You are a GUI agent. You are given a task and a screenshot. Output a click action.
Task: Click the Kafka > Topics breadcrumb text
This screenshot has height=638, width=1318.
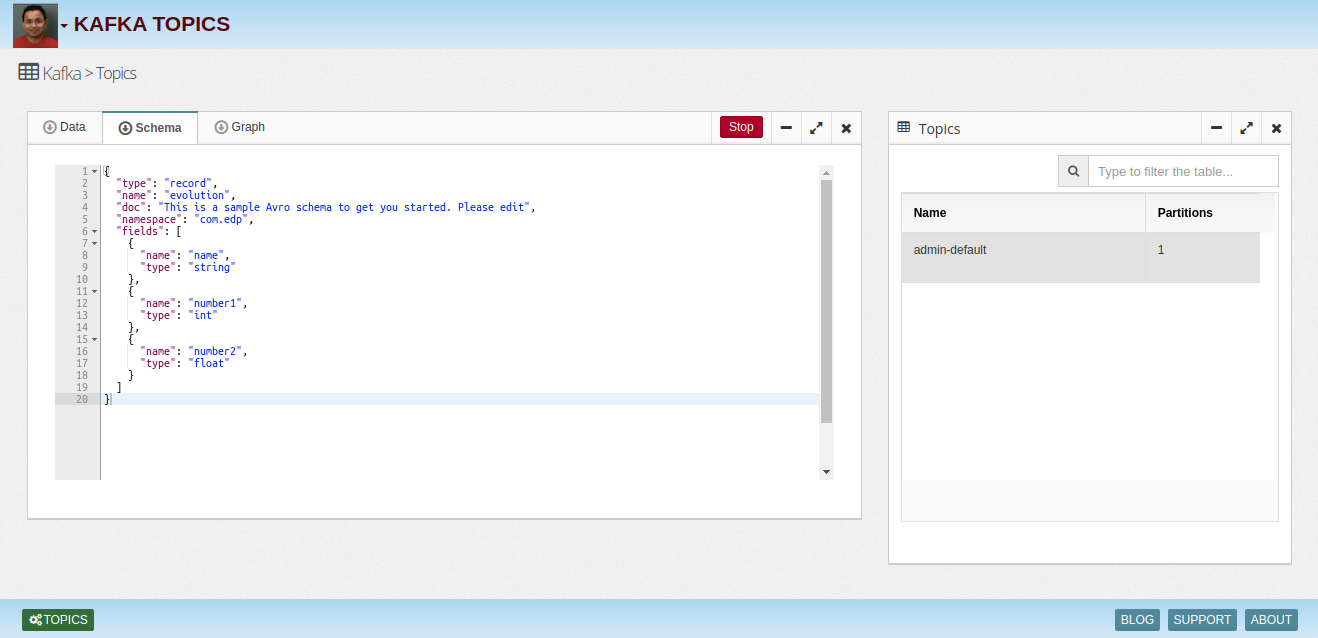90,73
